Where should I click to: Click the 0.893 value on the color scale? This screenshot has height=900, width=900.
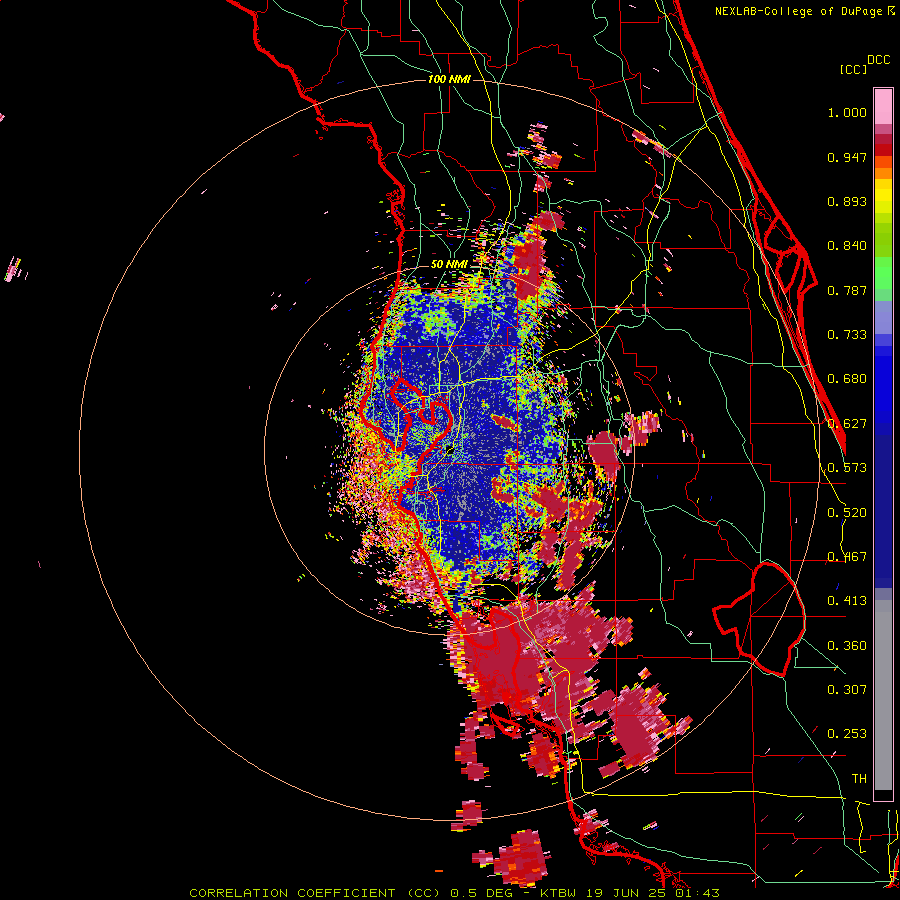(x=847, y=201)
